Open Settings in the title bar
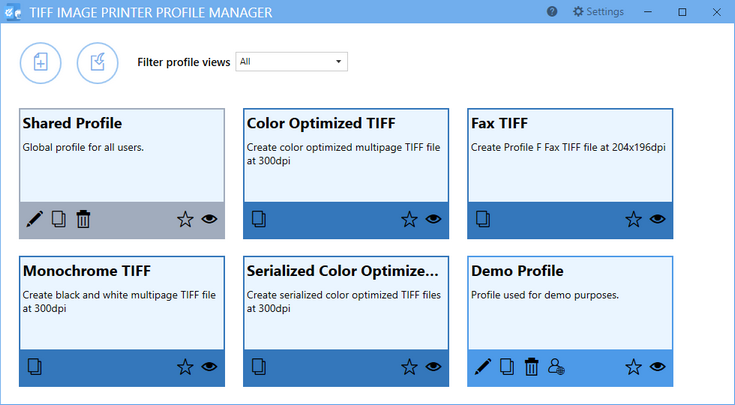The image size is (735, 405). coord(598,12)
